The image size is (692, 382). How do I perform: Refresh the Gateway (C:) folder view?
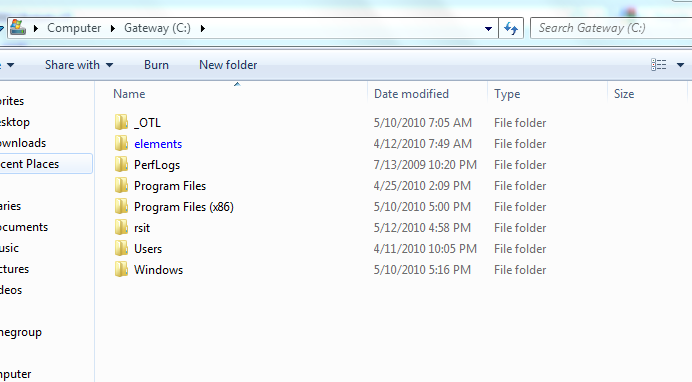point(511,28)
